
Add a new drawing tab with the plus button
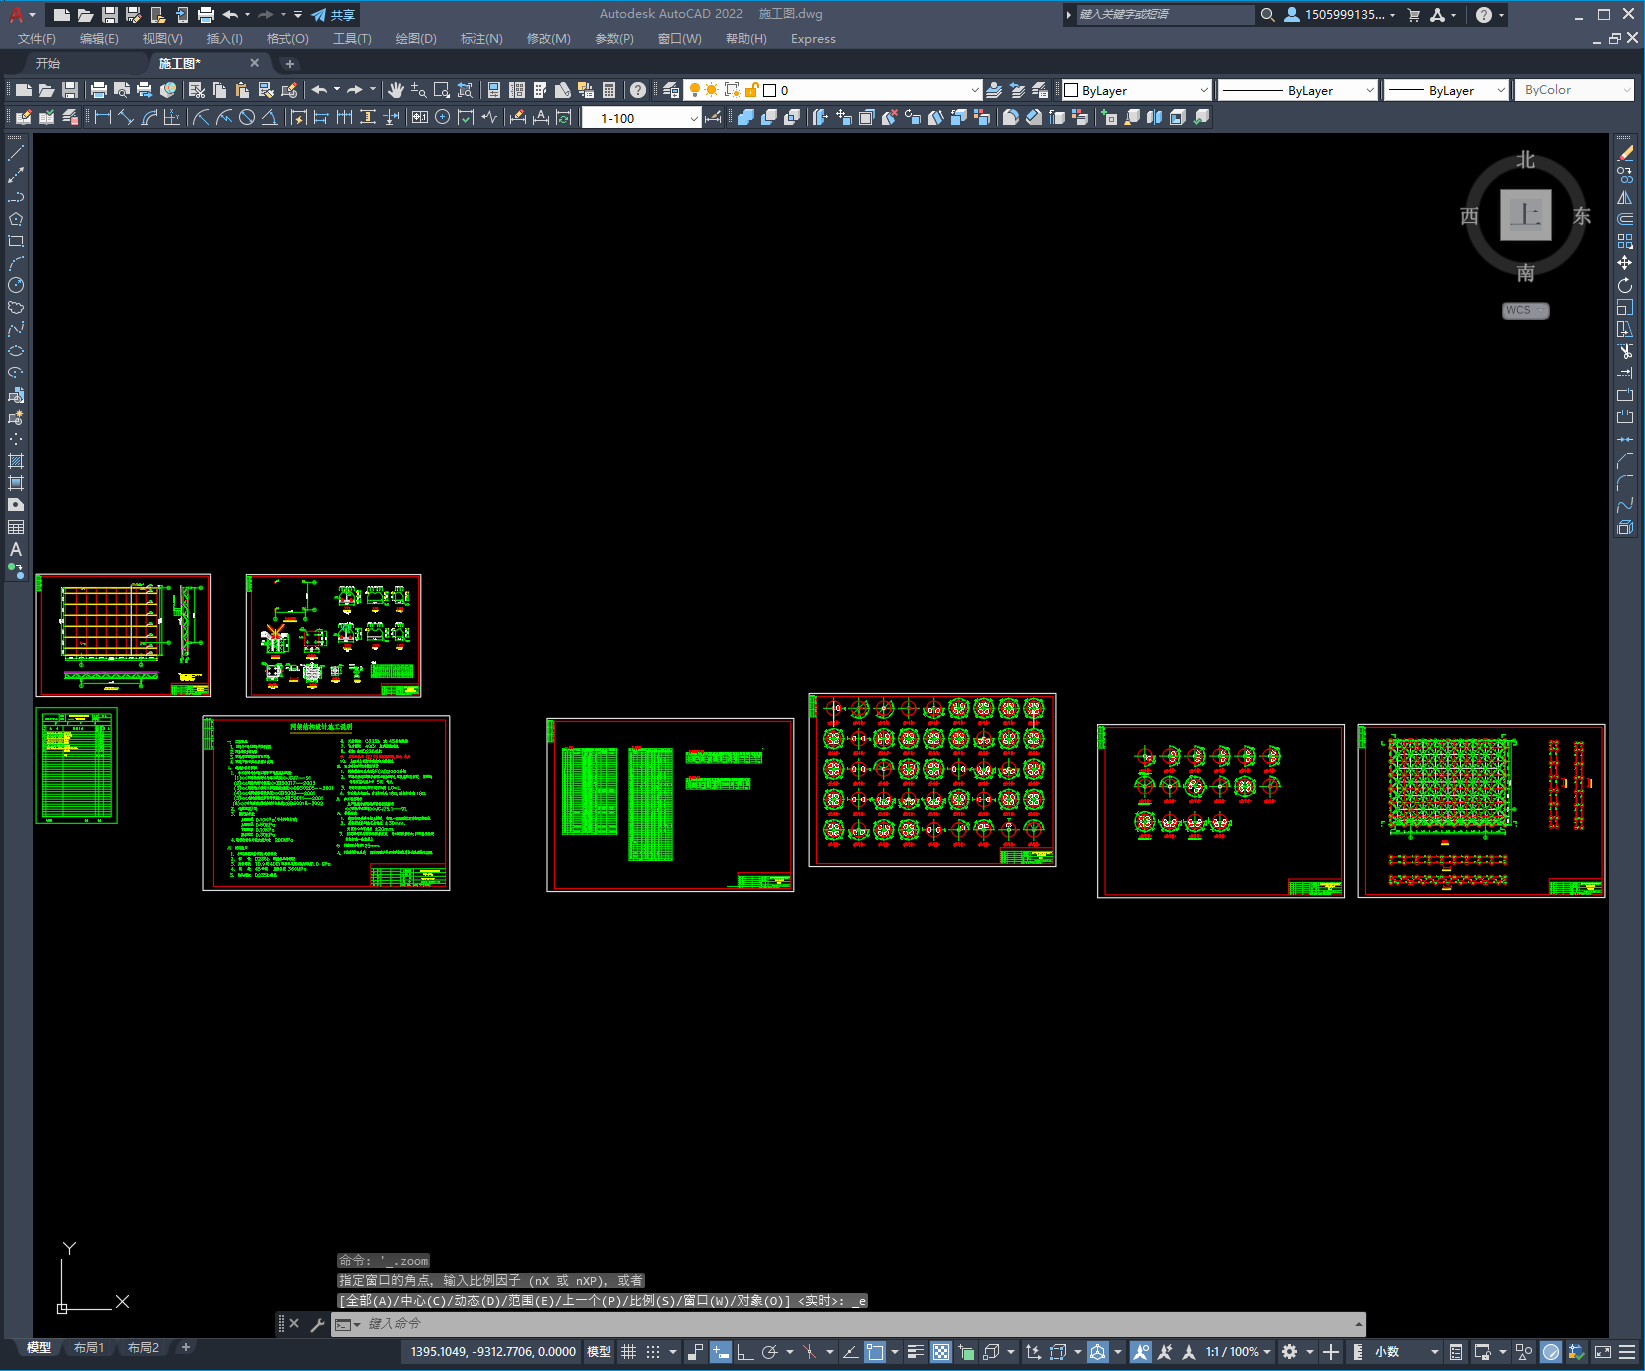(x=290, y=64)
